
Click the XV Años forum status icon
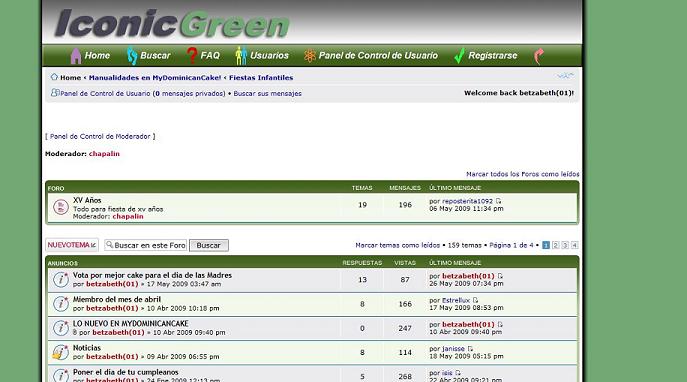point(60,207)
